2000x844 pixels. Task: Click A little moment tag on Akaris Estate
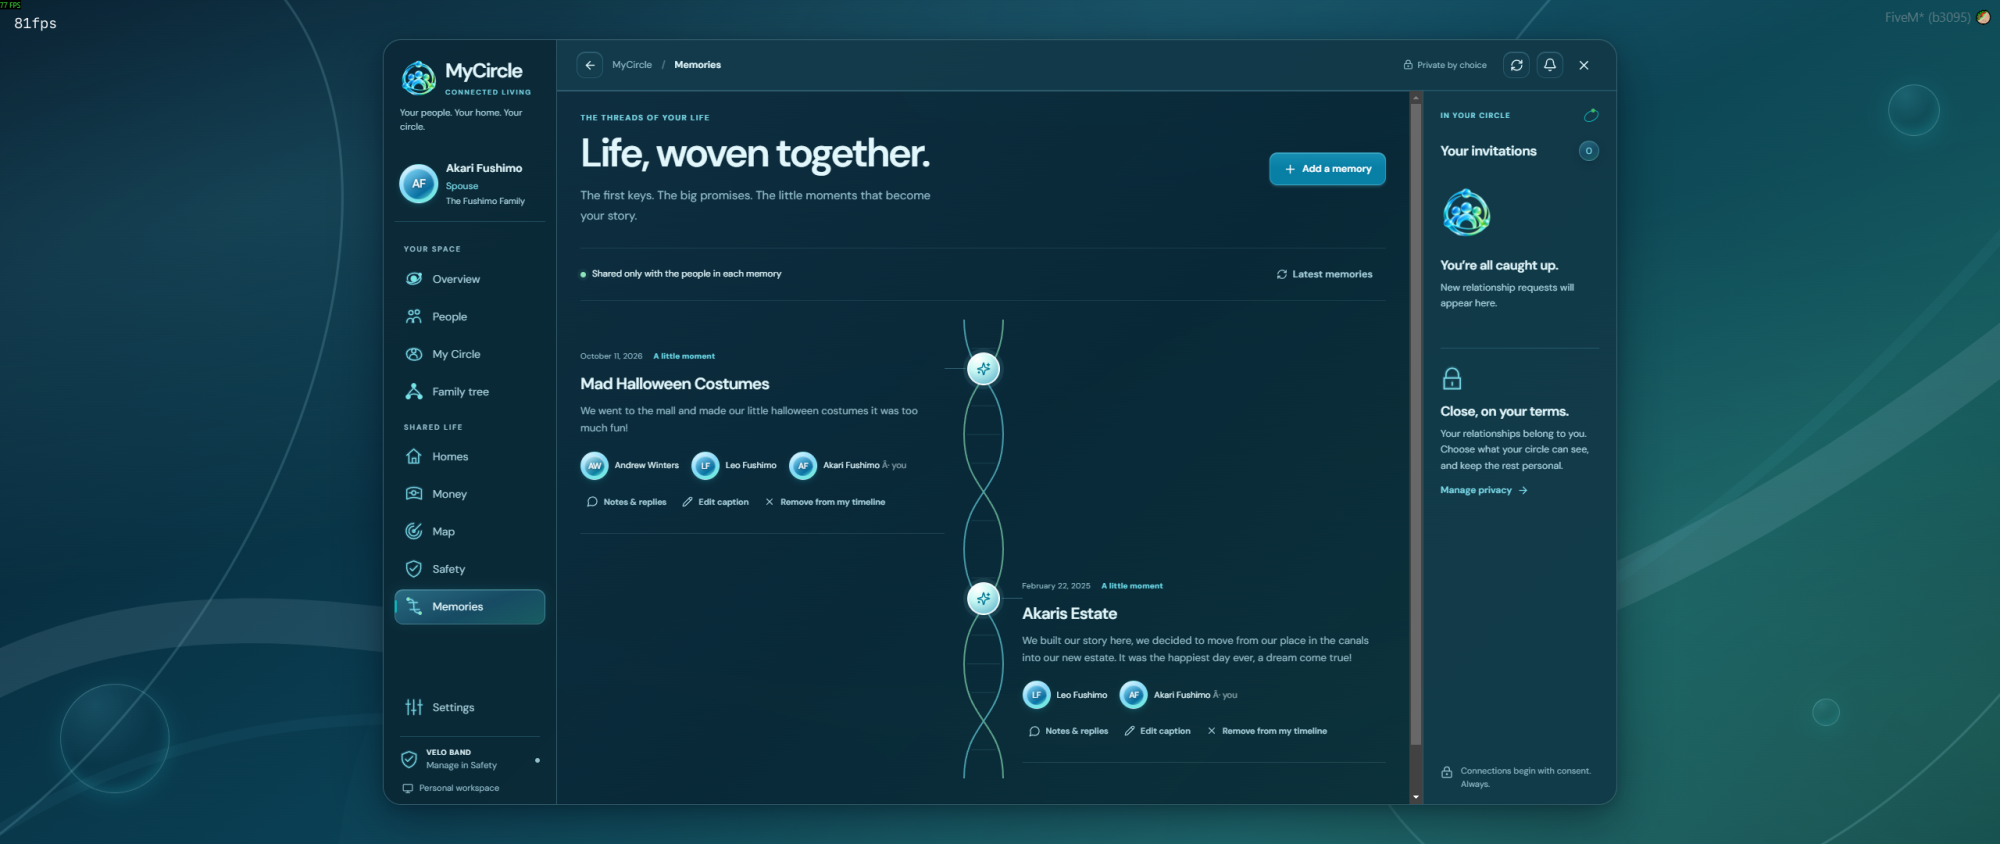click(x=1132, y=586)
